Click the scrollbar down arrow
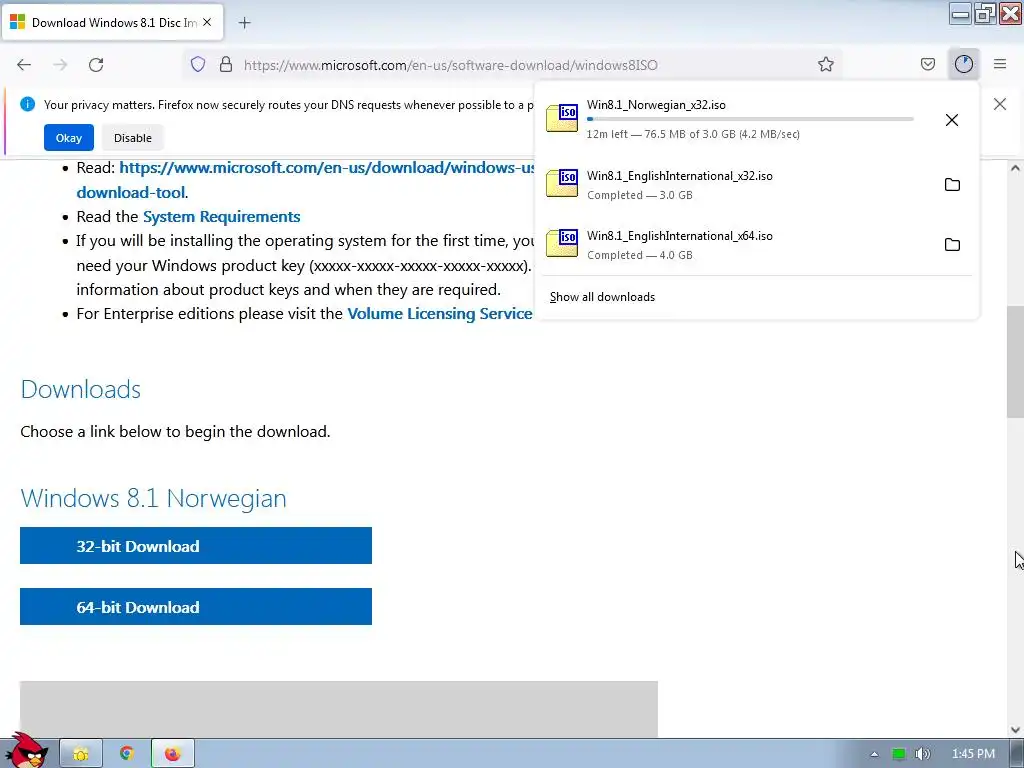The image size is (1024, 768). 1015,730
